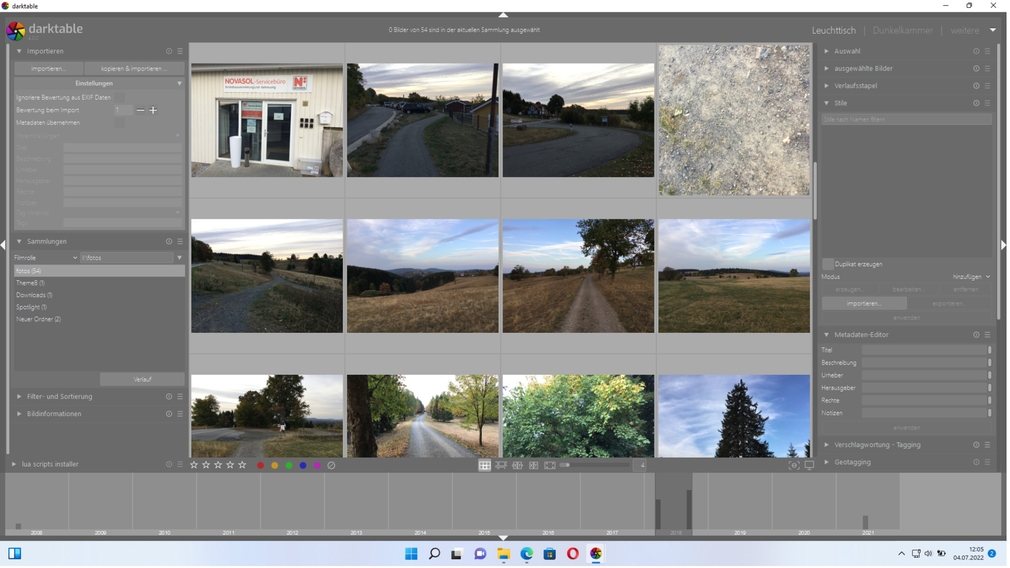Enable 'Ignoriere Bewertung aus EXIF Daten' checkbox
Screen dimensions: 1010x568
(120, 97)
